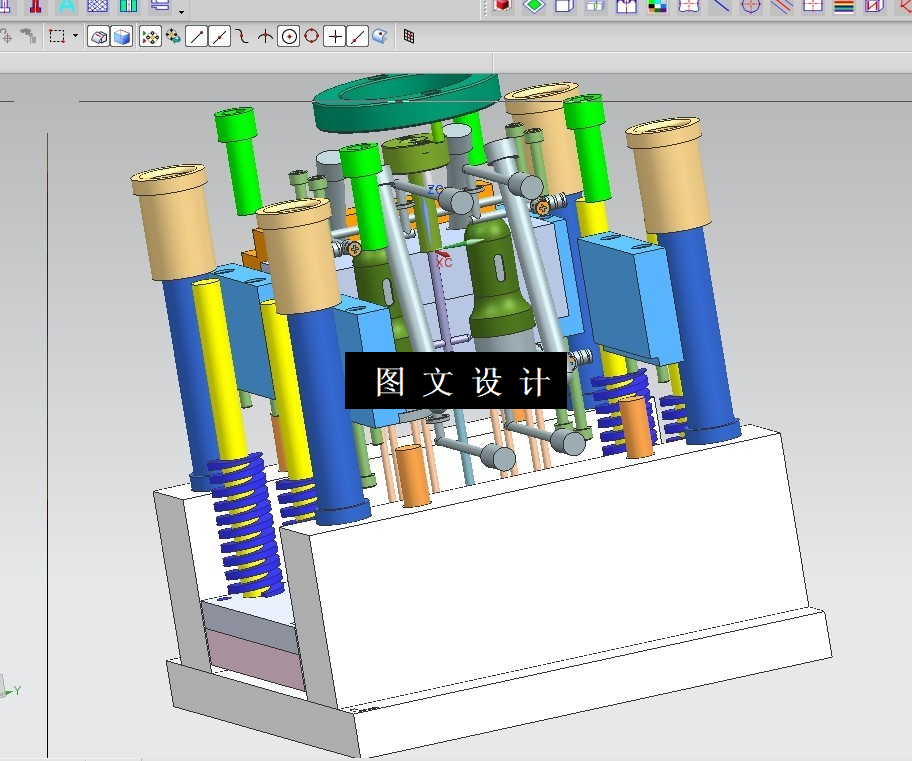The width and height of the screenshot is (912, 761).
Task: Select the dashed rectangle selection tool
Action: pyautogui.click(x=57, y=37)
